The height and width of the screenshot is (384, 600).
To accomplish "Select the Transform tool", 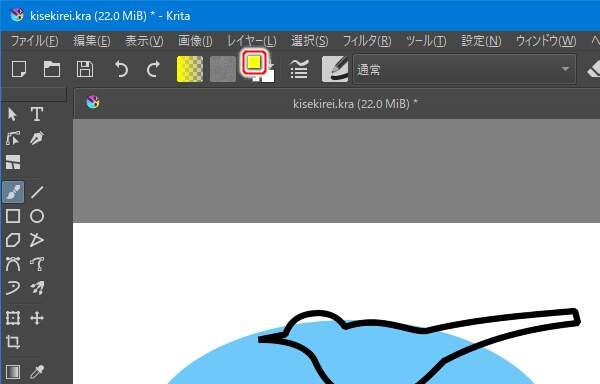I will tap(13, 318).
